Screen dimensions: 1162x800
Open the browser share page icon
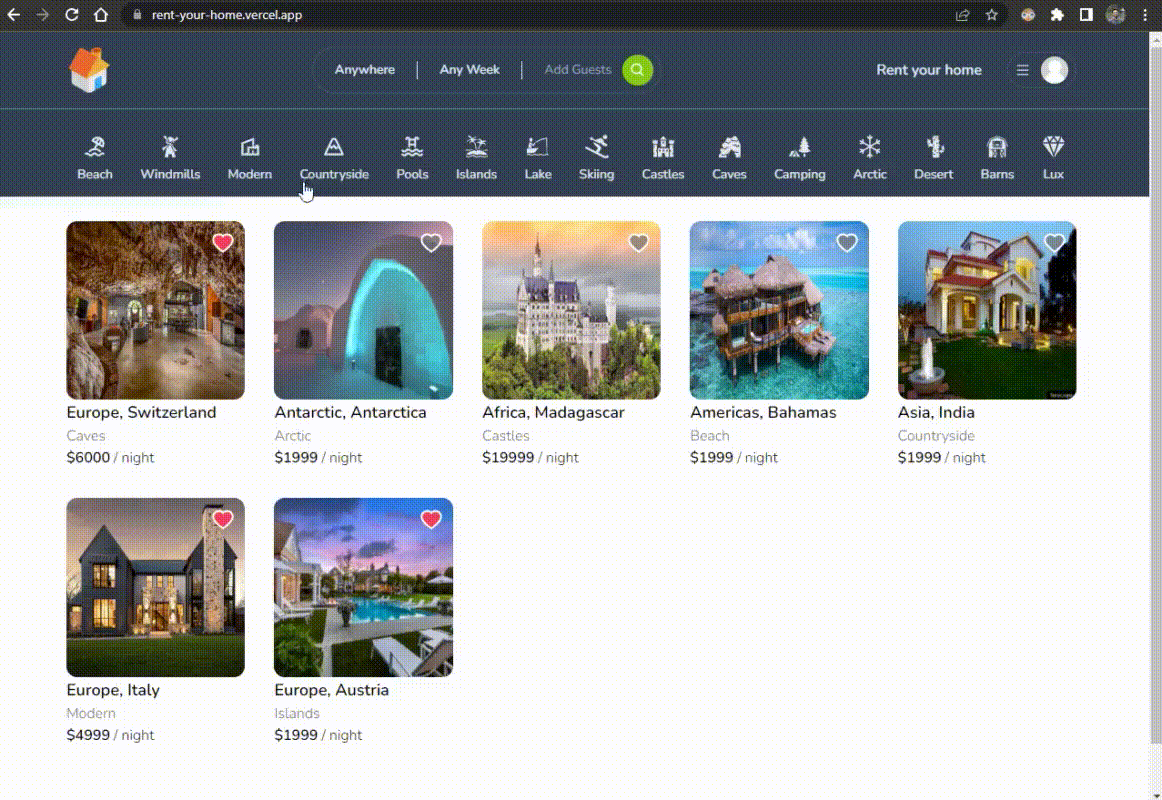point(962,15)
